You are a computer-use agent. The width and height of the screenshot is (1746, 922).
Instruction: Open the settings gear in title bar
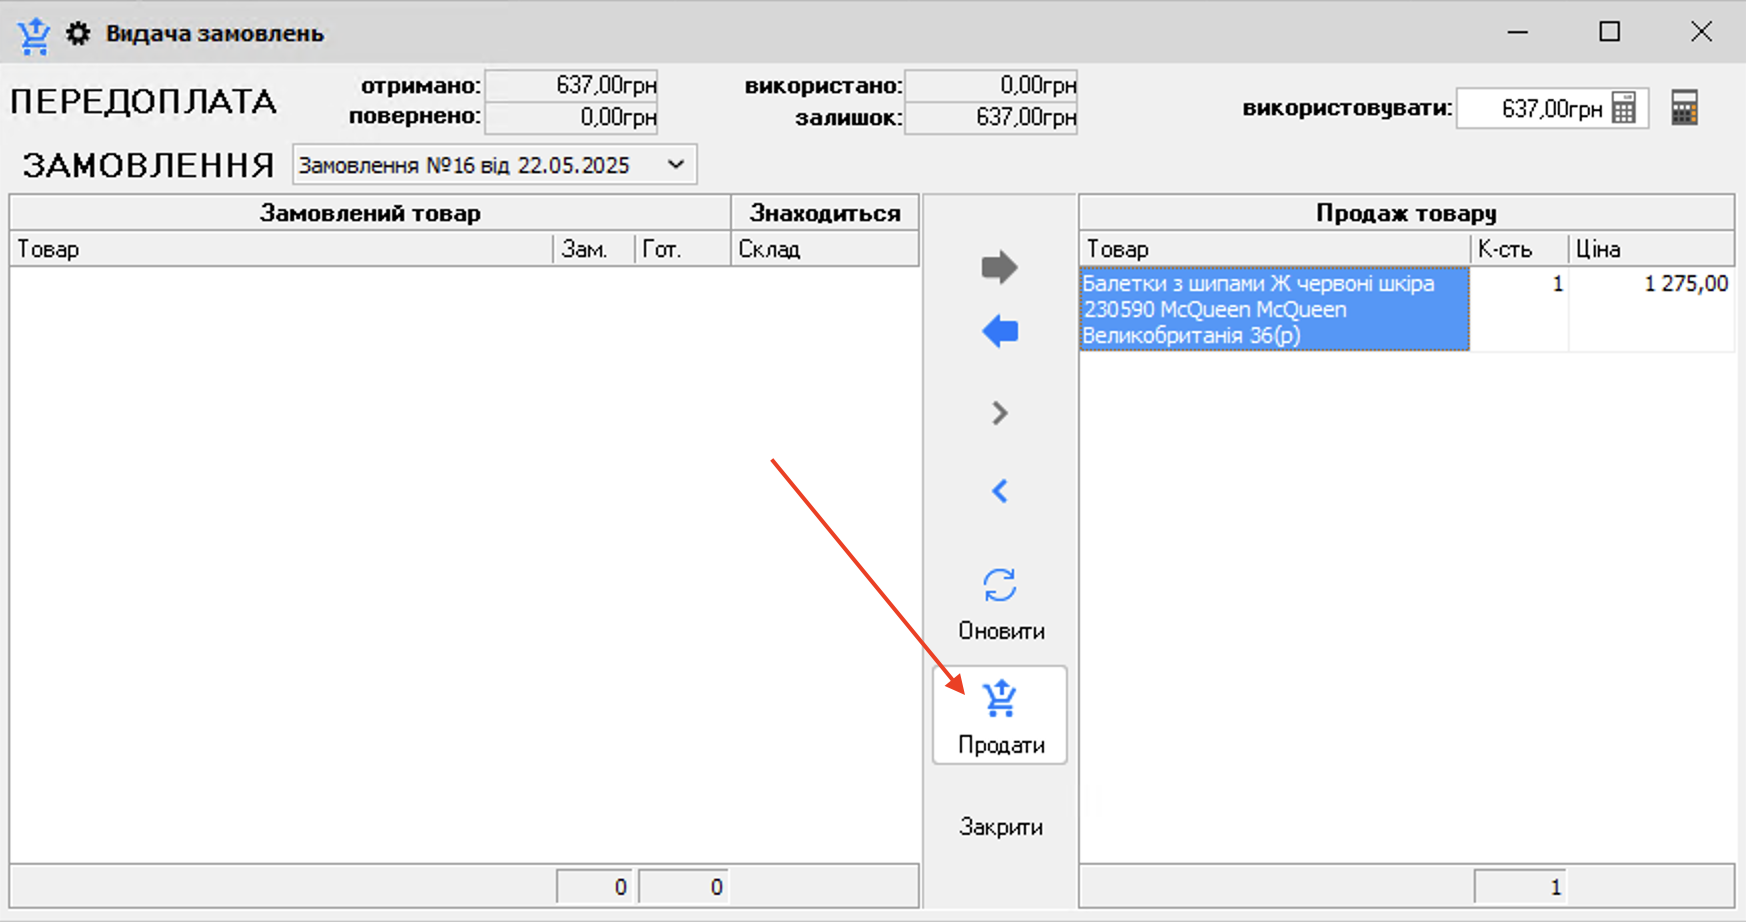pyautogui.click(x=78, y=34)
